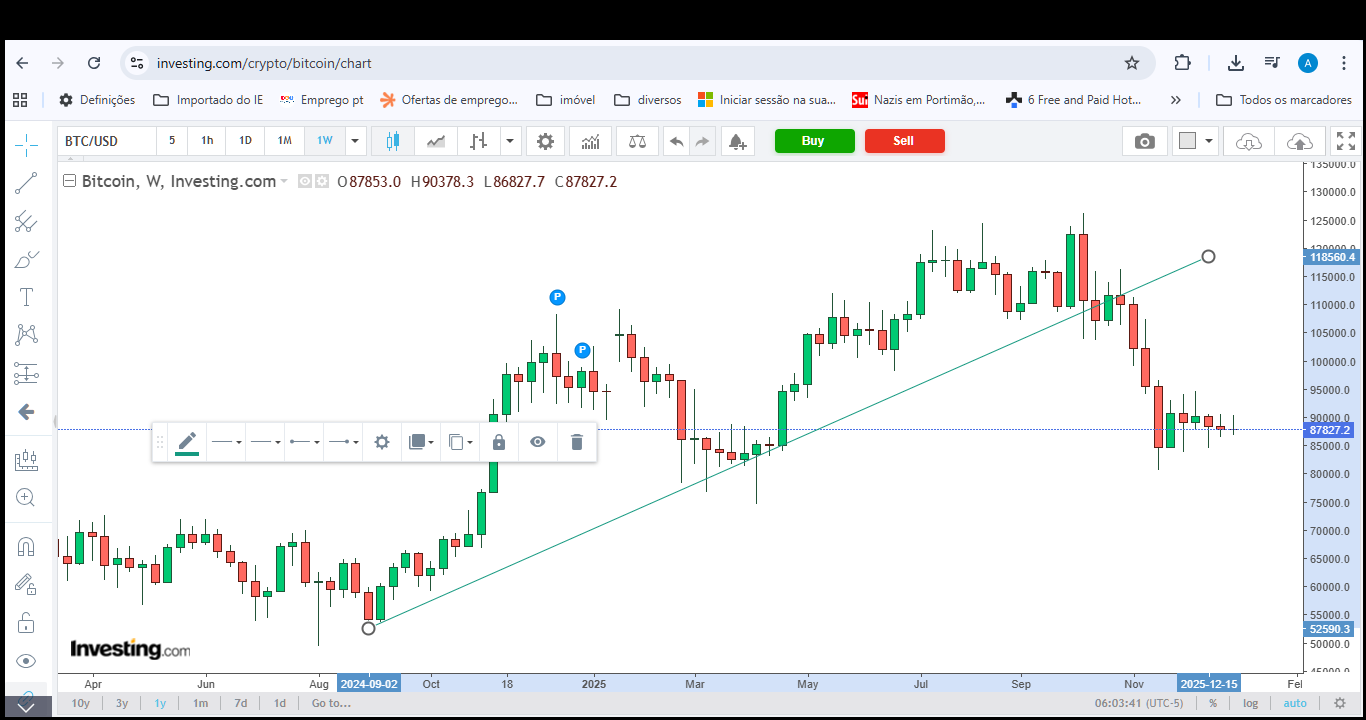Switch to the 5 minute interval
The height and width of the screenshot is (720, 1366).
click(172, 141)
